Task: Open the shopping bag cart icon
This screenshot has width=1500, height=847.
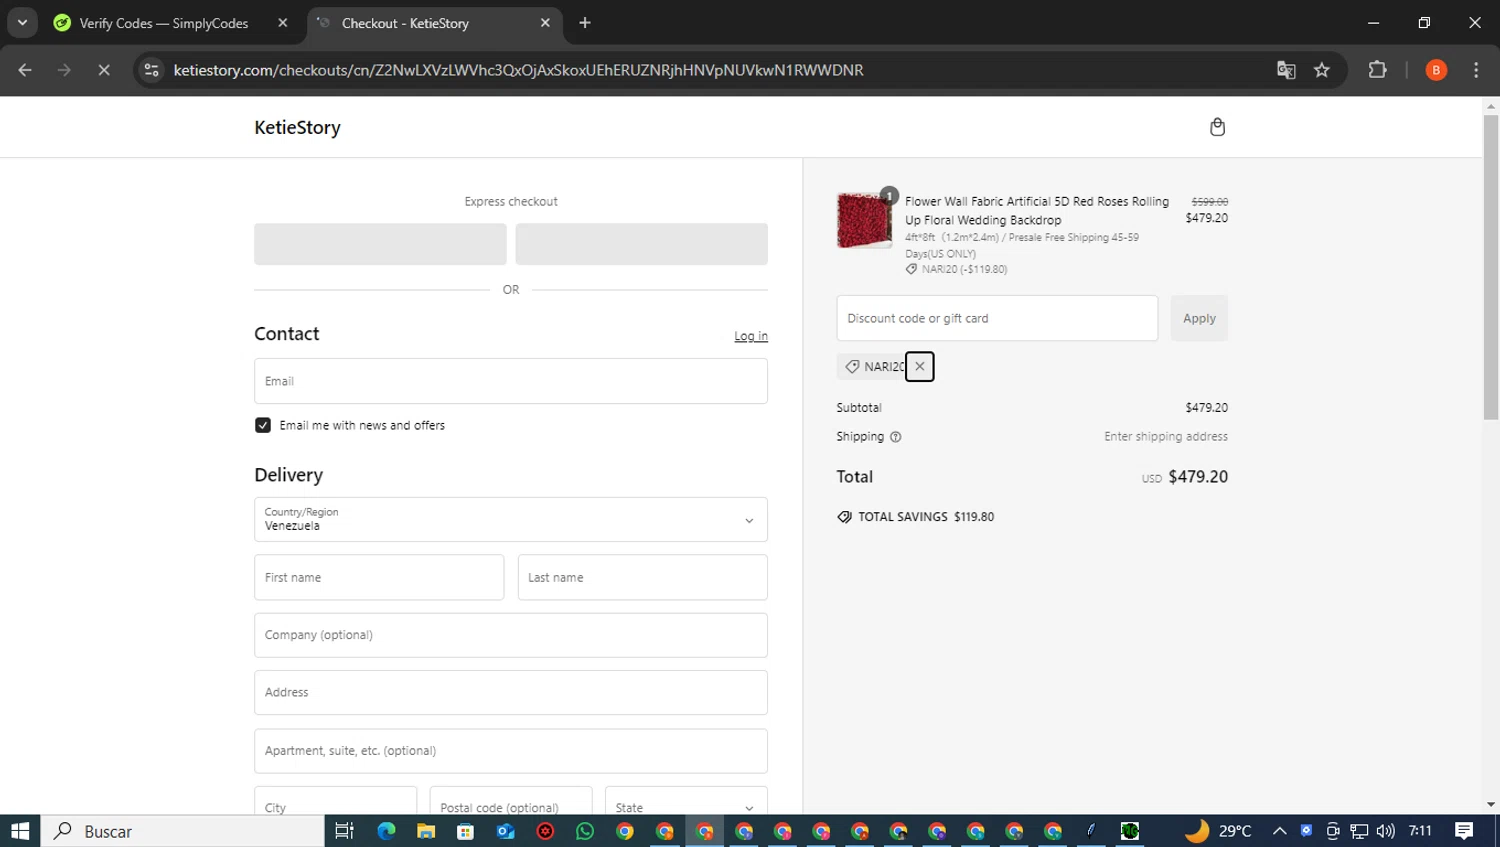Action: pos(1217,127)
